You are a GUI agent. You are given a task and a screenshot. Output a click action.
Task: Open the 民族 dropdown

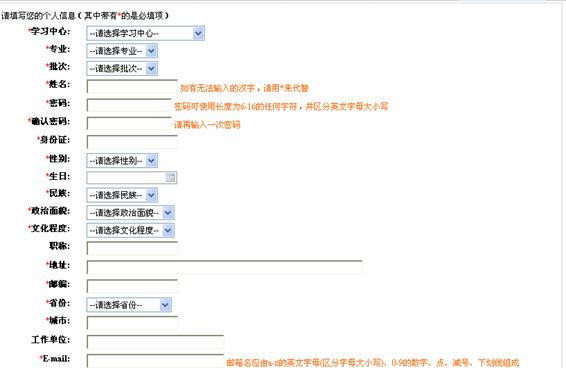tap(122, 195)
